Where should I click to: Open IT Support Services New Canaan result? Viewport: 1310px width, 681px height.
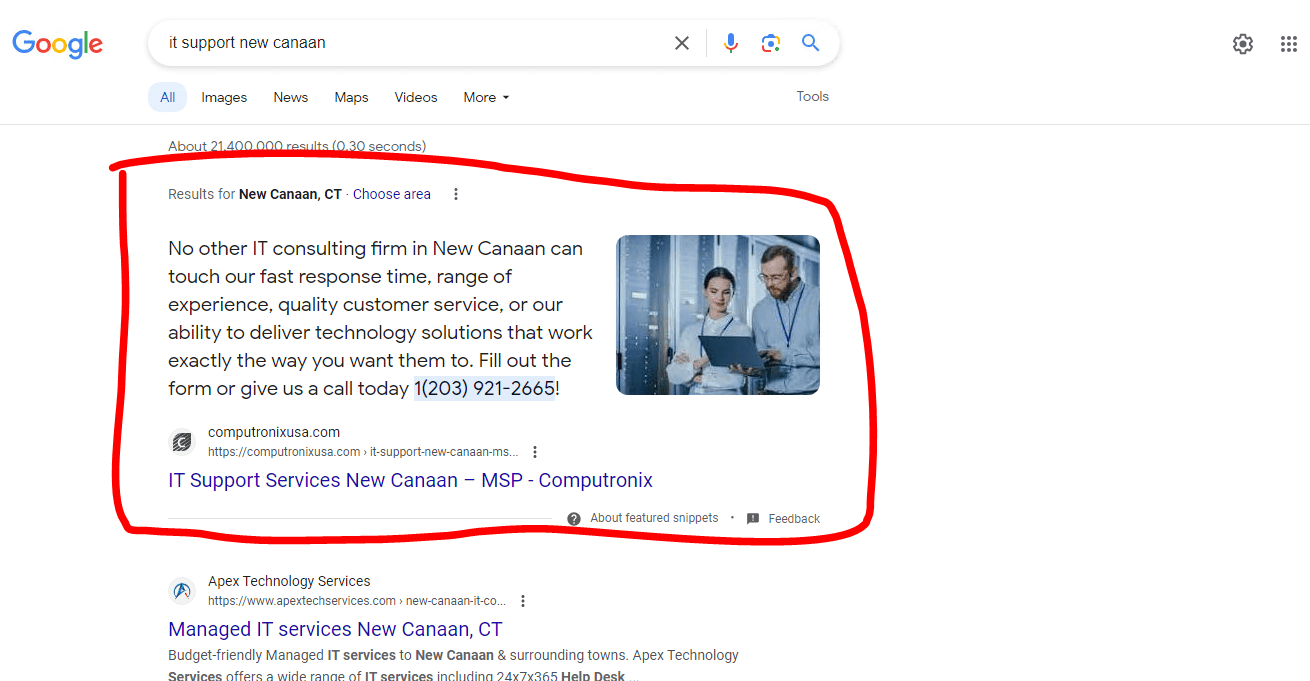point(410,480)
